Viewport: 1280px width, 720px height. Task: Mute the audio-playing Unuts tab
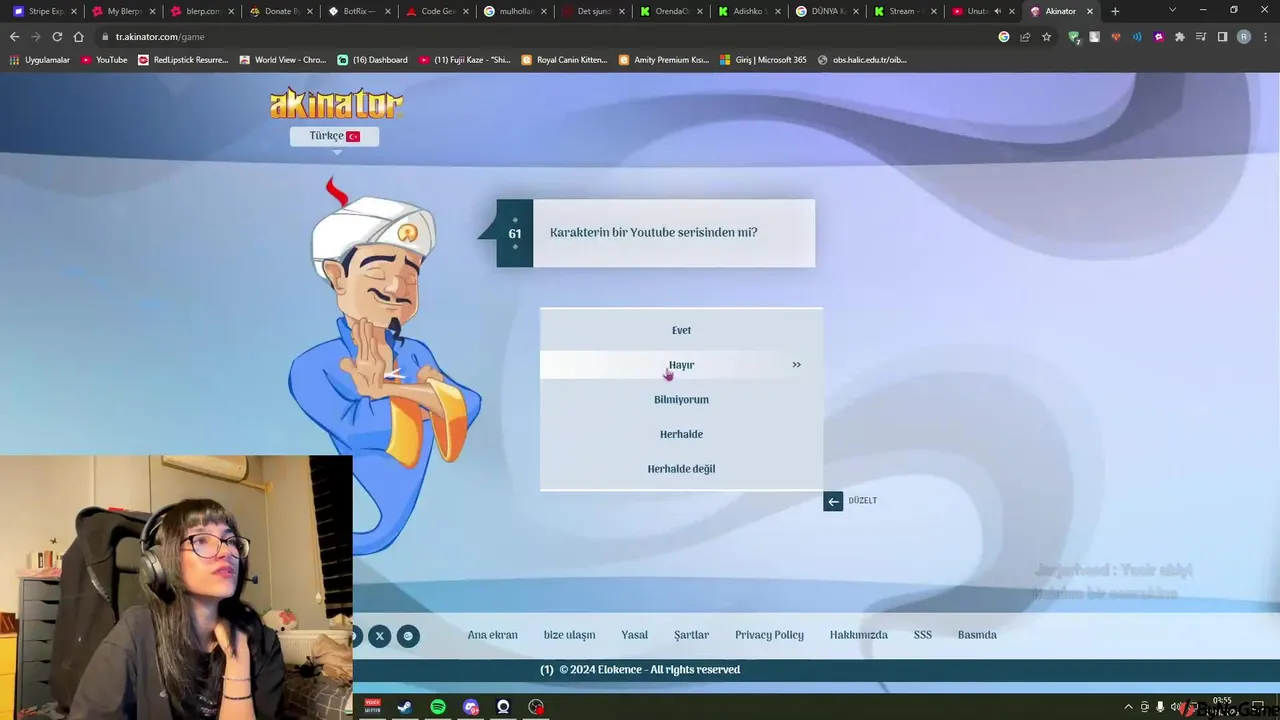coord(997,11)
